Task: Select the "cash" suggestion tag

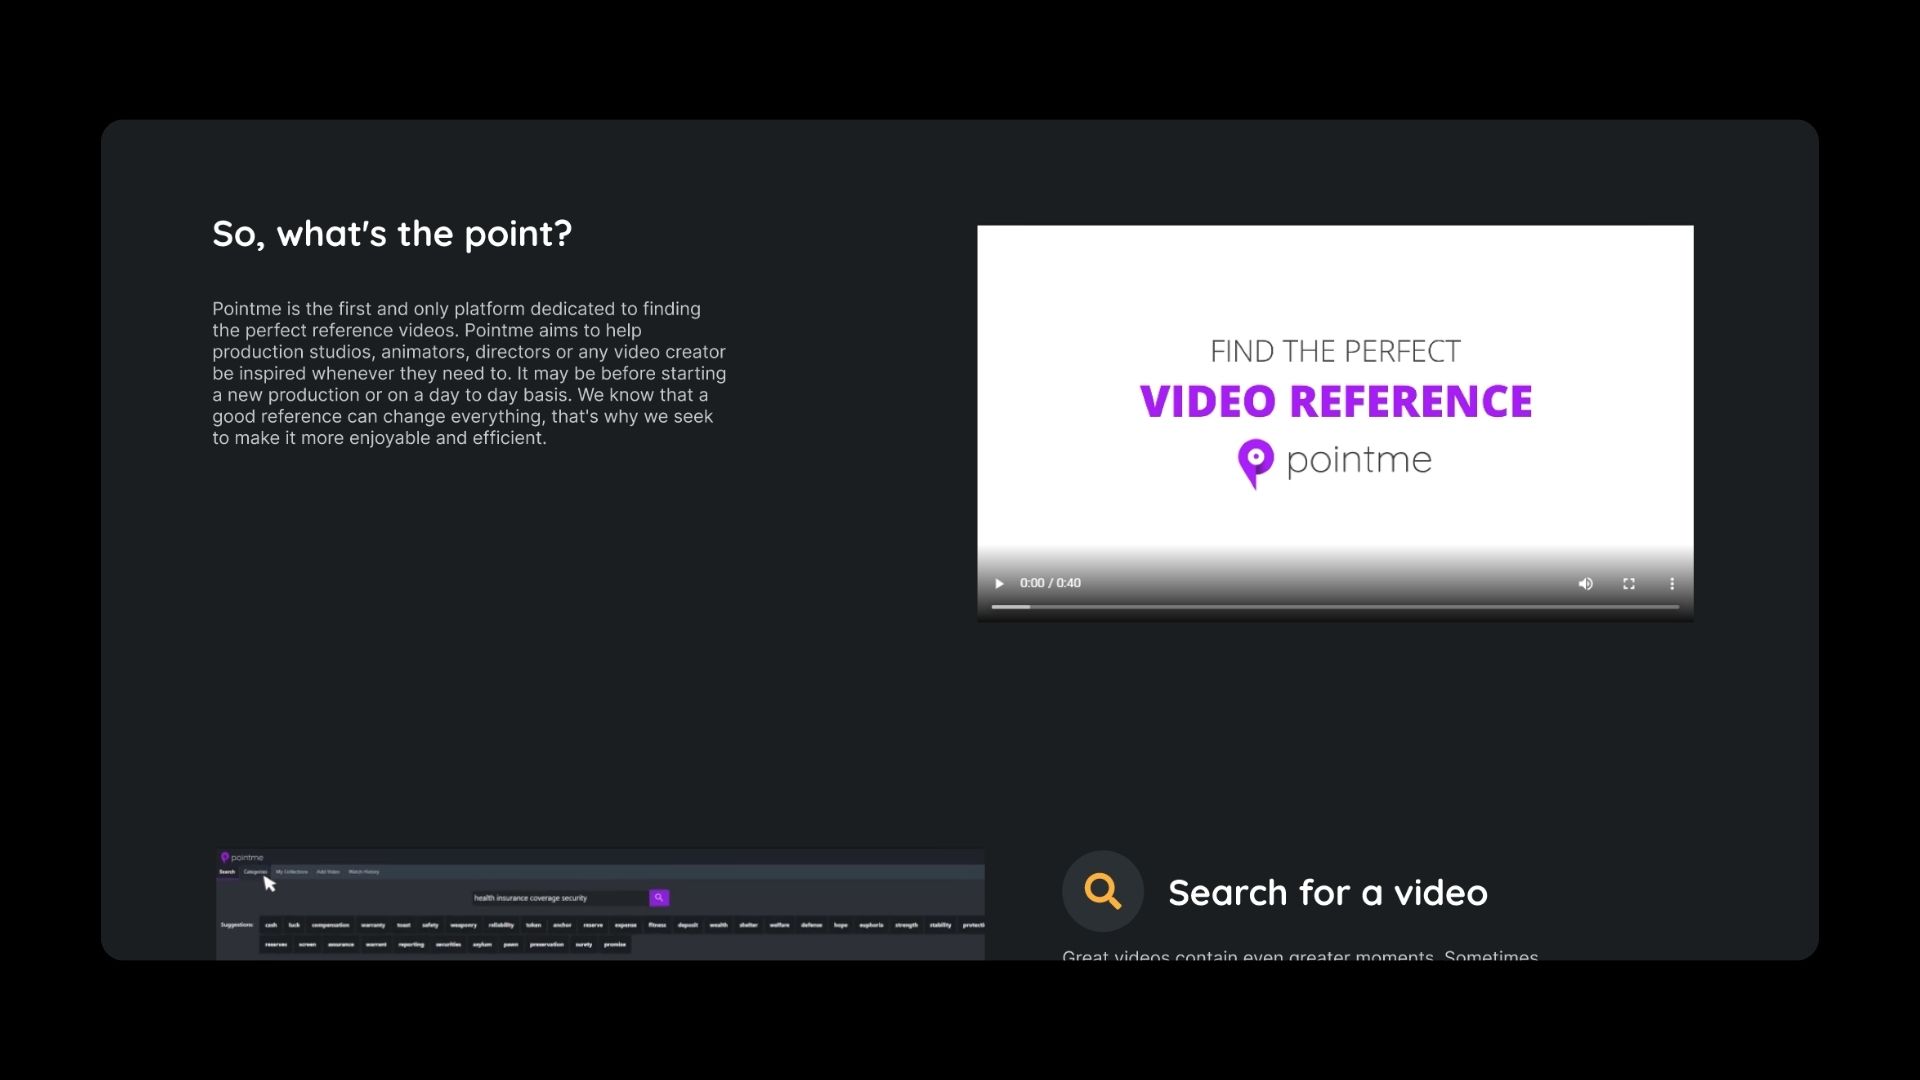Action: tap(271, 925)
